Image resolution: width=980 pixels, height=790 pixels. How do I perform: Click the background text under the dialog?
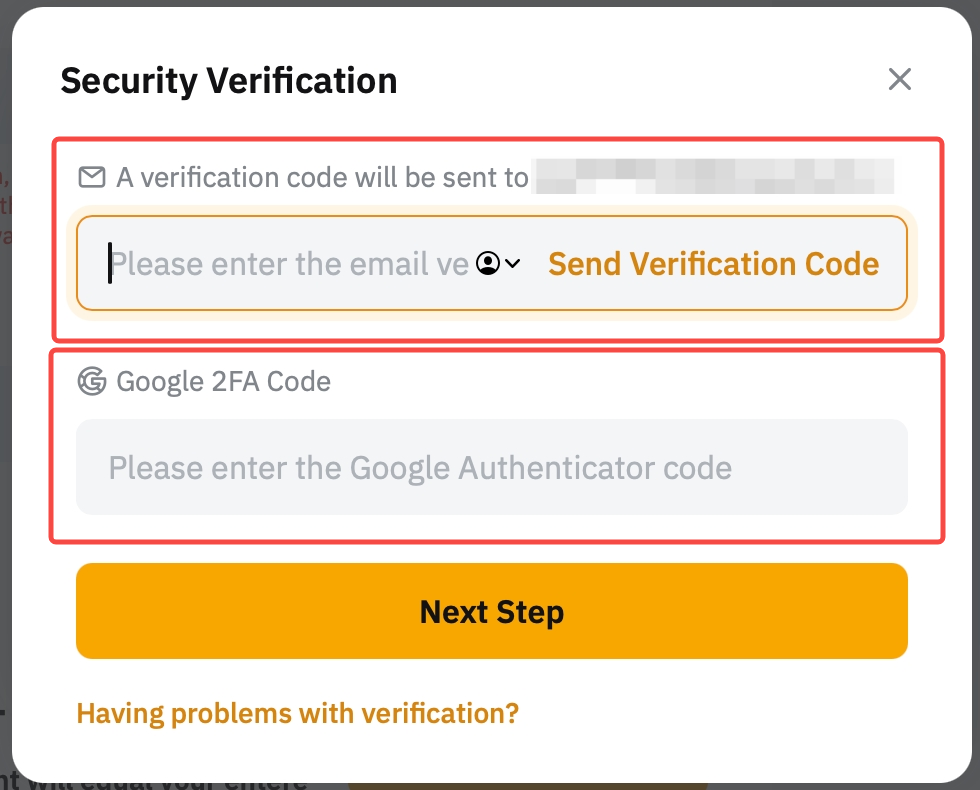(150, 782)
